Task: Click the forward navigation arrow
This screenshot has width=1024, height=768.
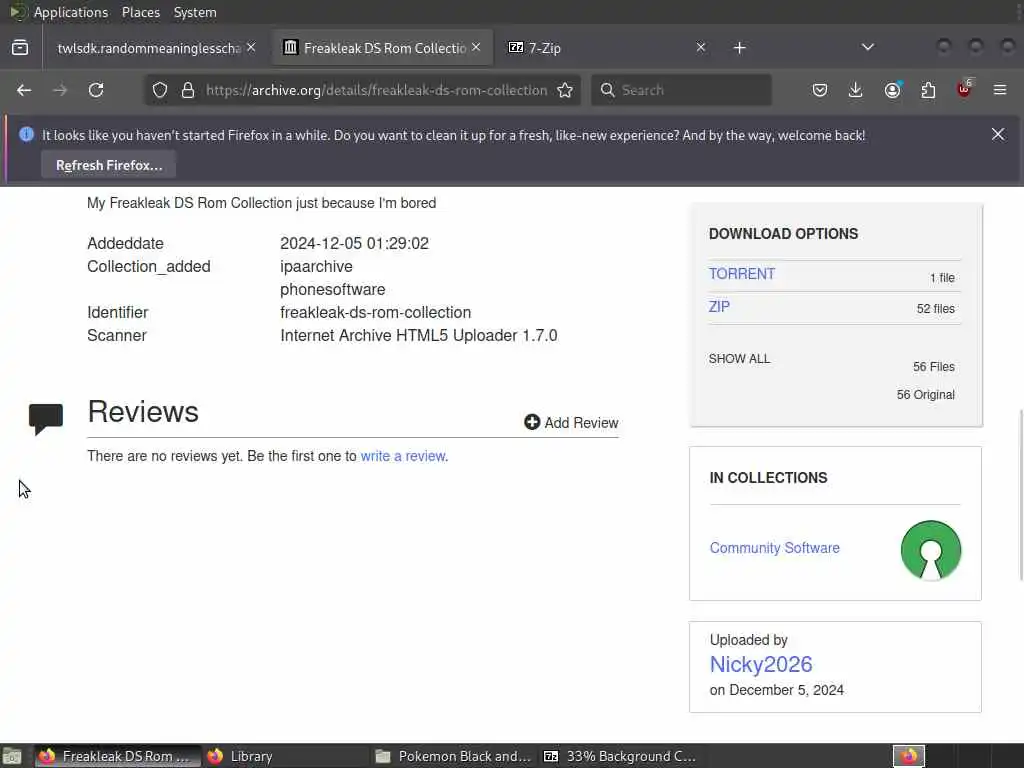Action: click(60, 90)
